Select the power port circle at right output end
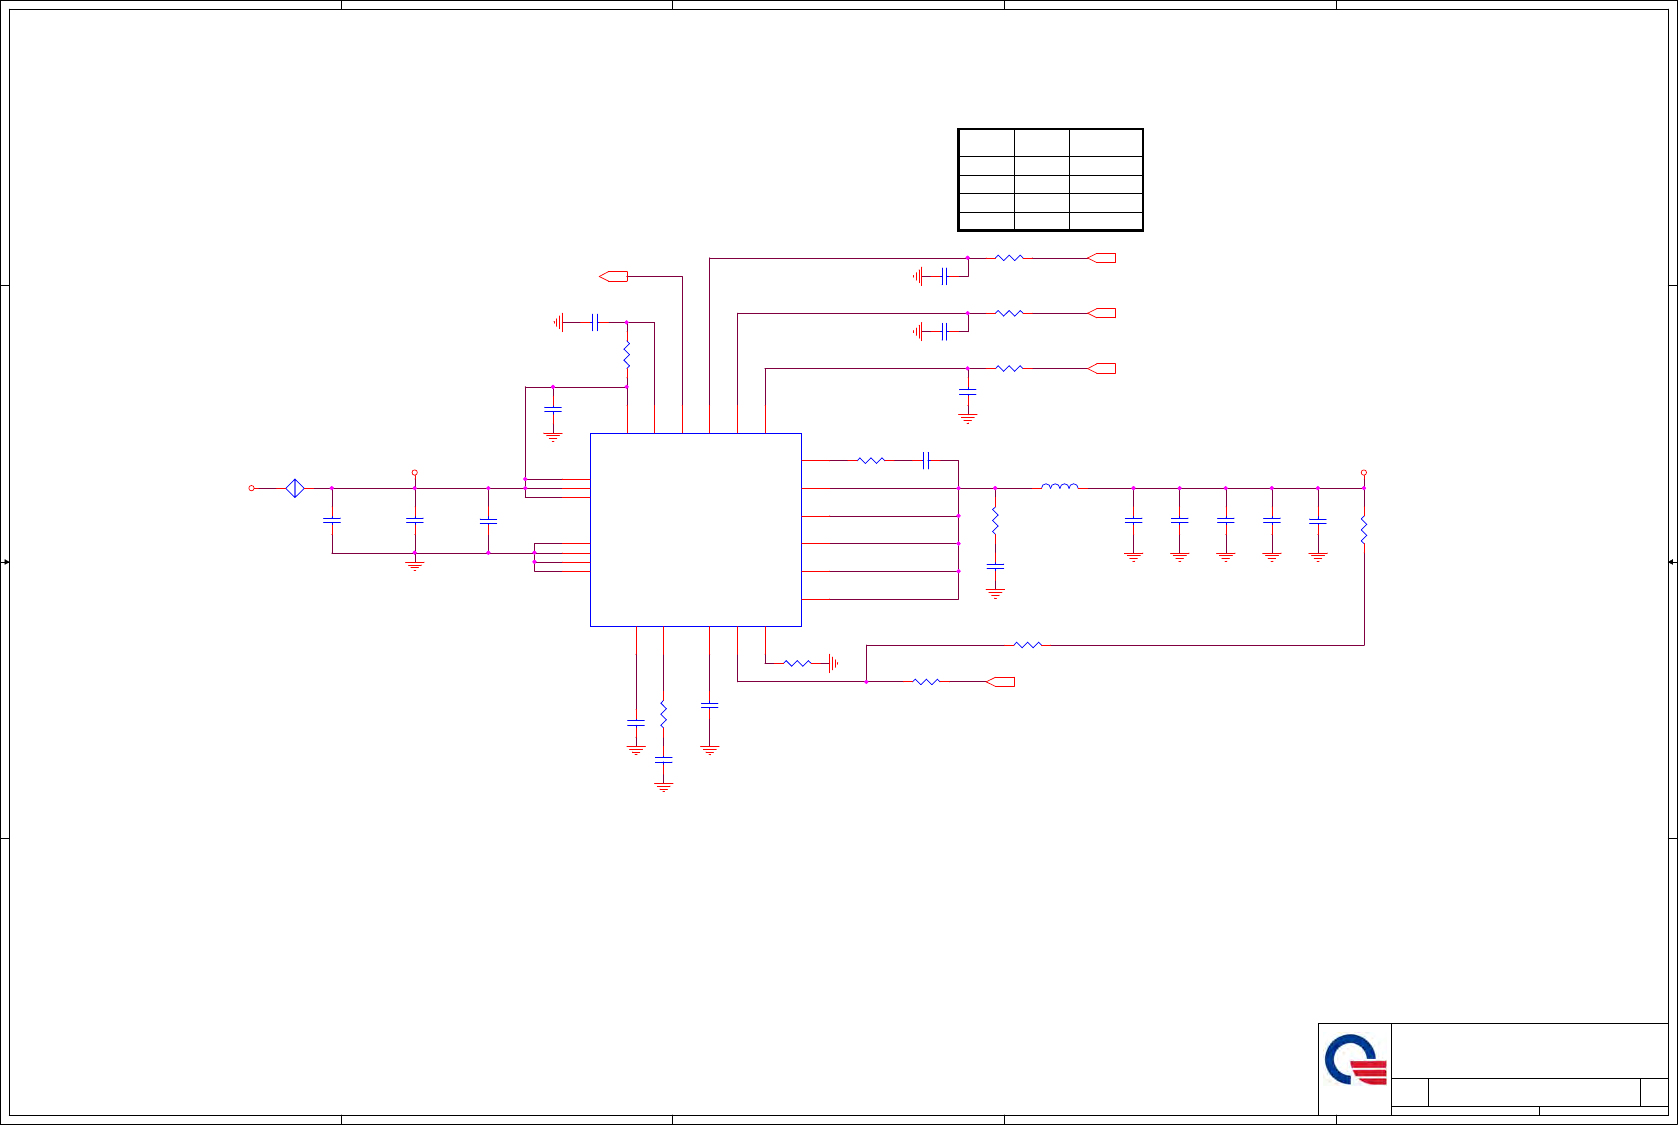Screen dimensions: 1678x1125 1364,472
